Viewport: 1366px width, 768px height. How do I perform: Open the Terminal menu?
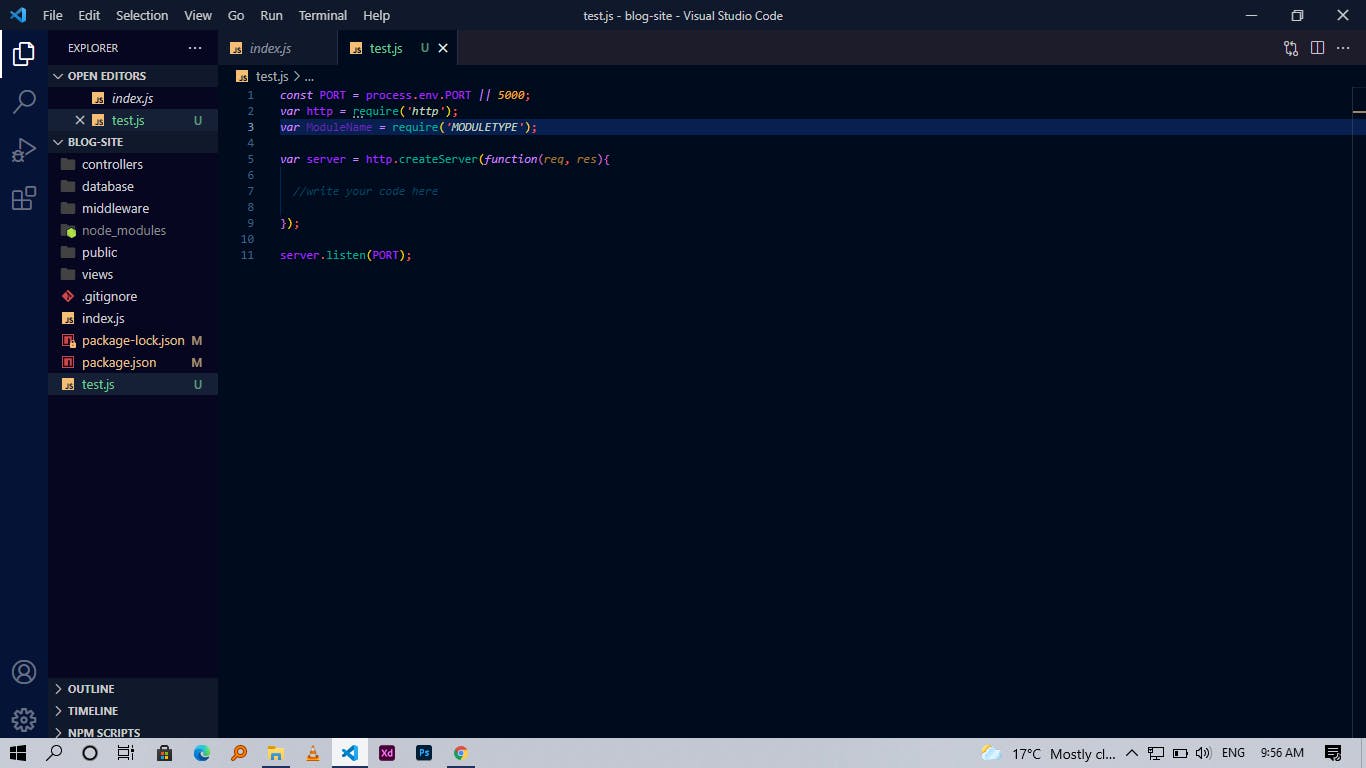(323, 15)
